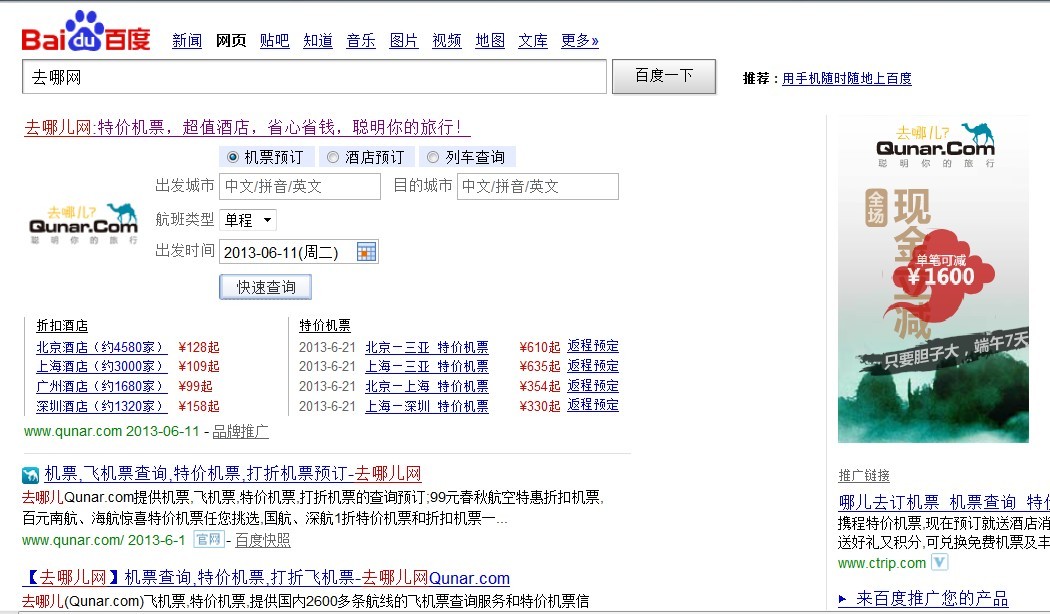Open the Qunar 现金减 ¥1600 banner ad
Image resolution: width=1050 pixels, height=614 pixels.
point(933,279)
